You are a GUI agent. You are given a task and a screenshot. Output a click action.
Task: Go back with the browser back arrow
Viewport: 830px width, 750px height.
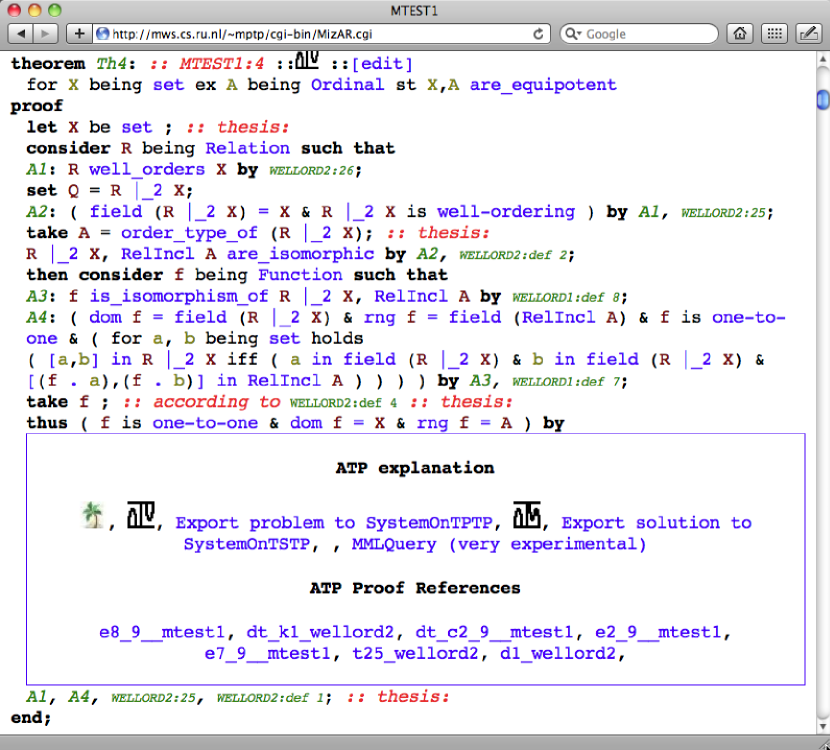(x=21, y=34)
